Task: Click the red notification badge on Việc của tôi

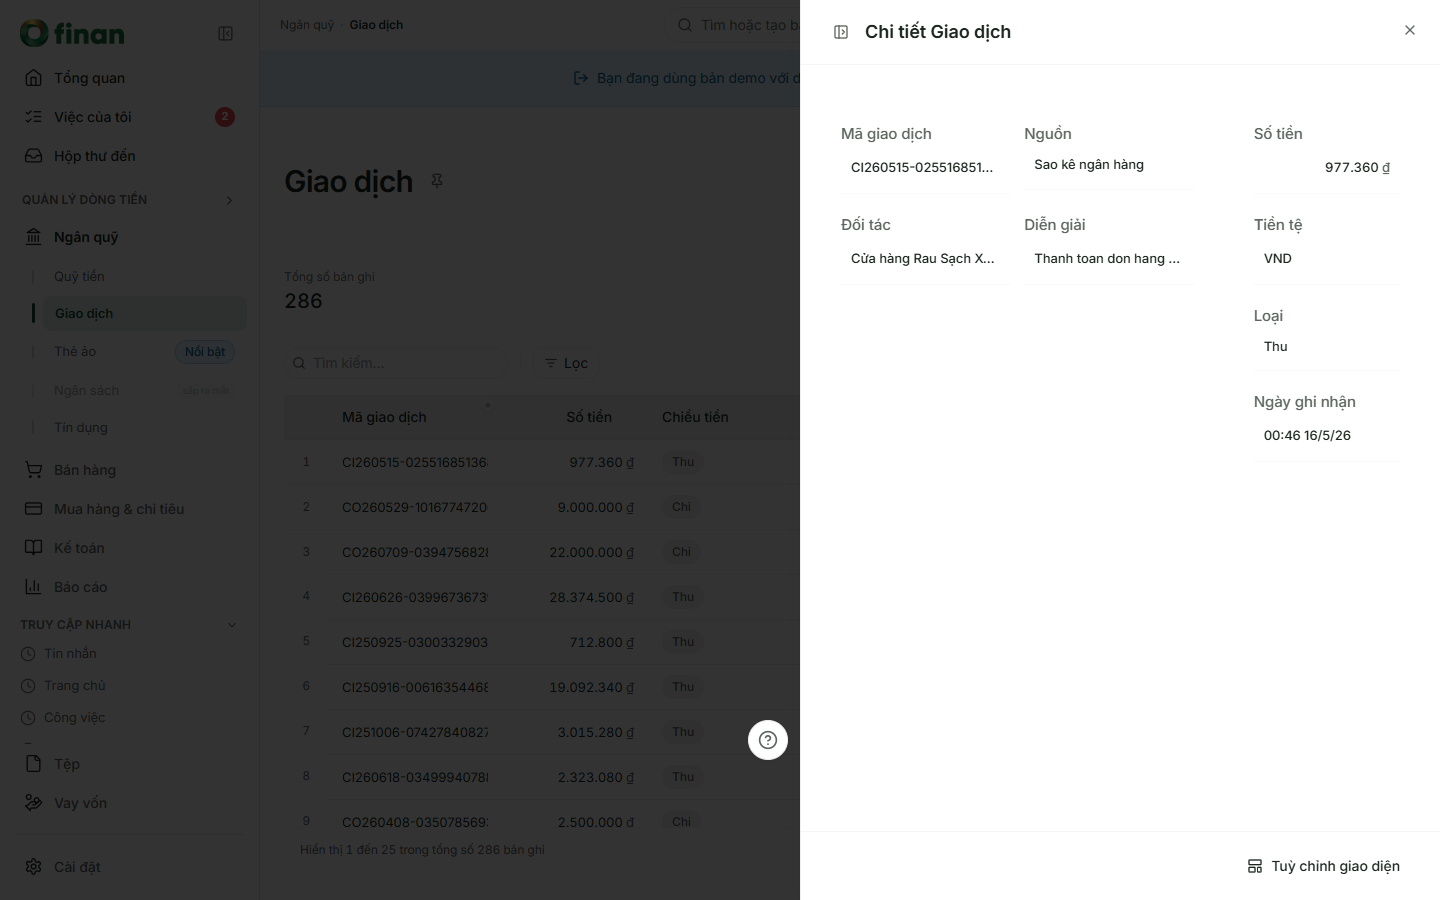Action: (225, 117)
